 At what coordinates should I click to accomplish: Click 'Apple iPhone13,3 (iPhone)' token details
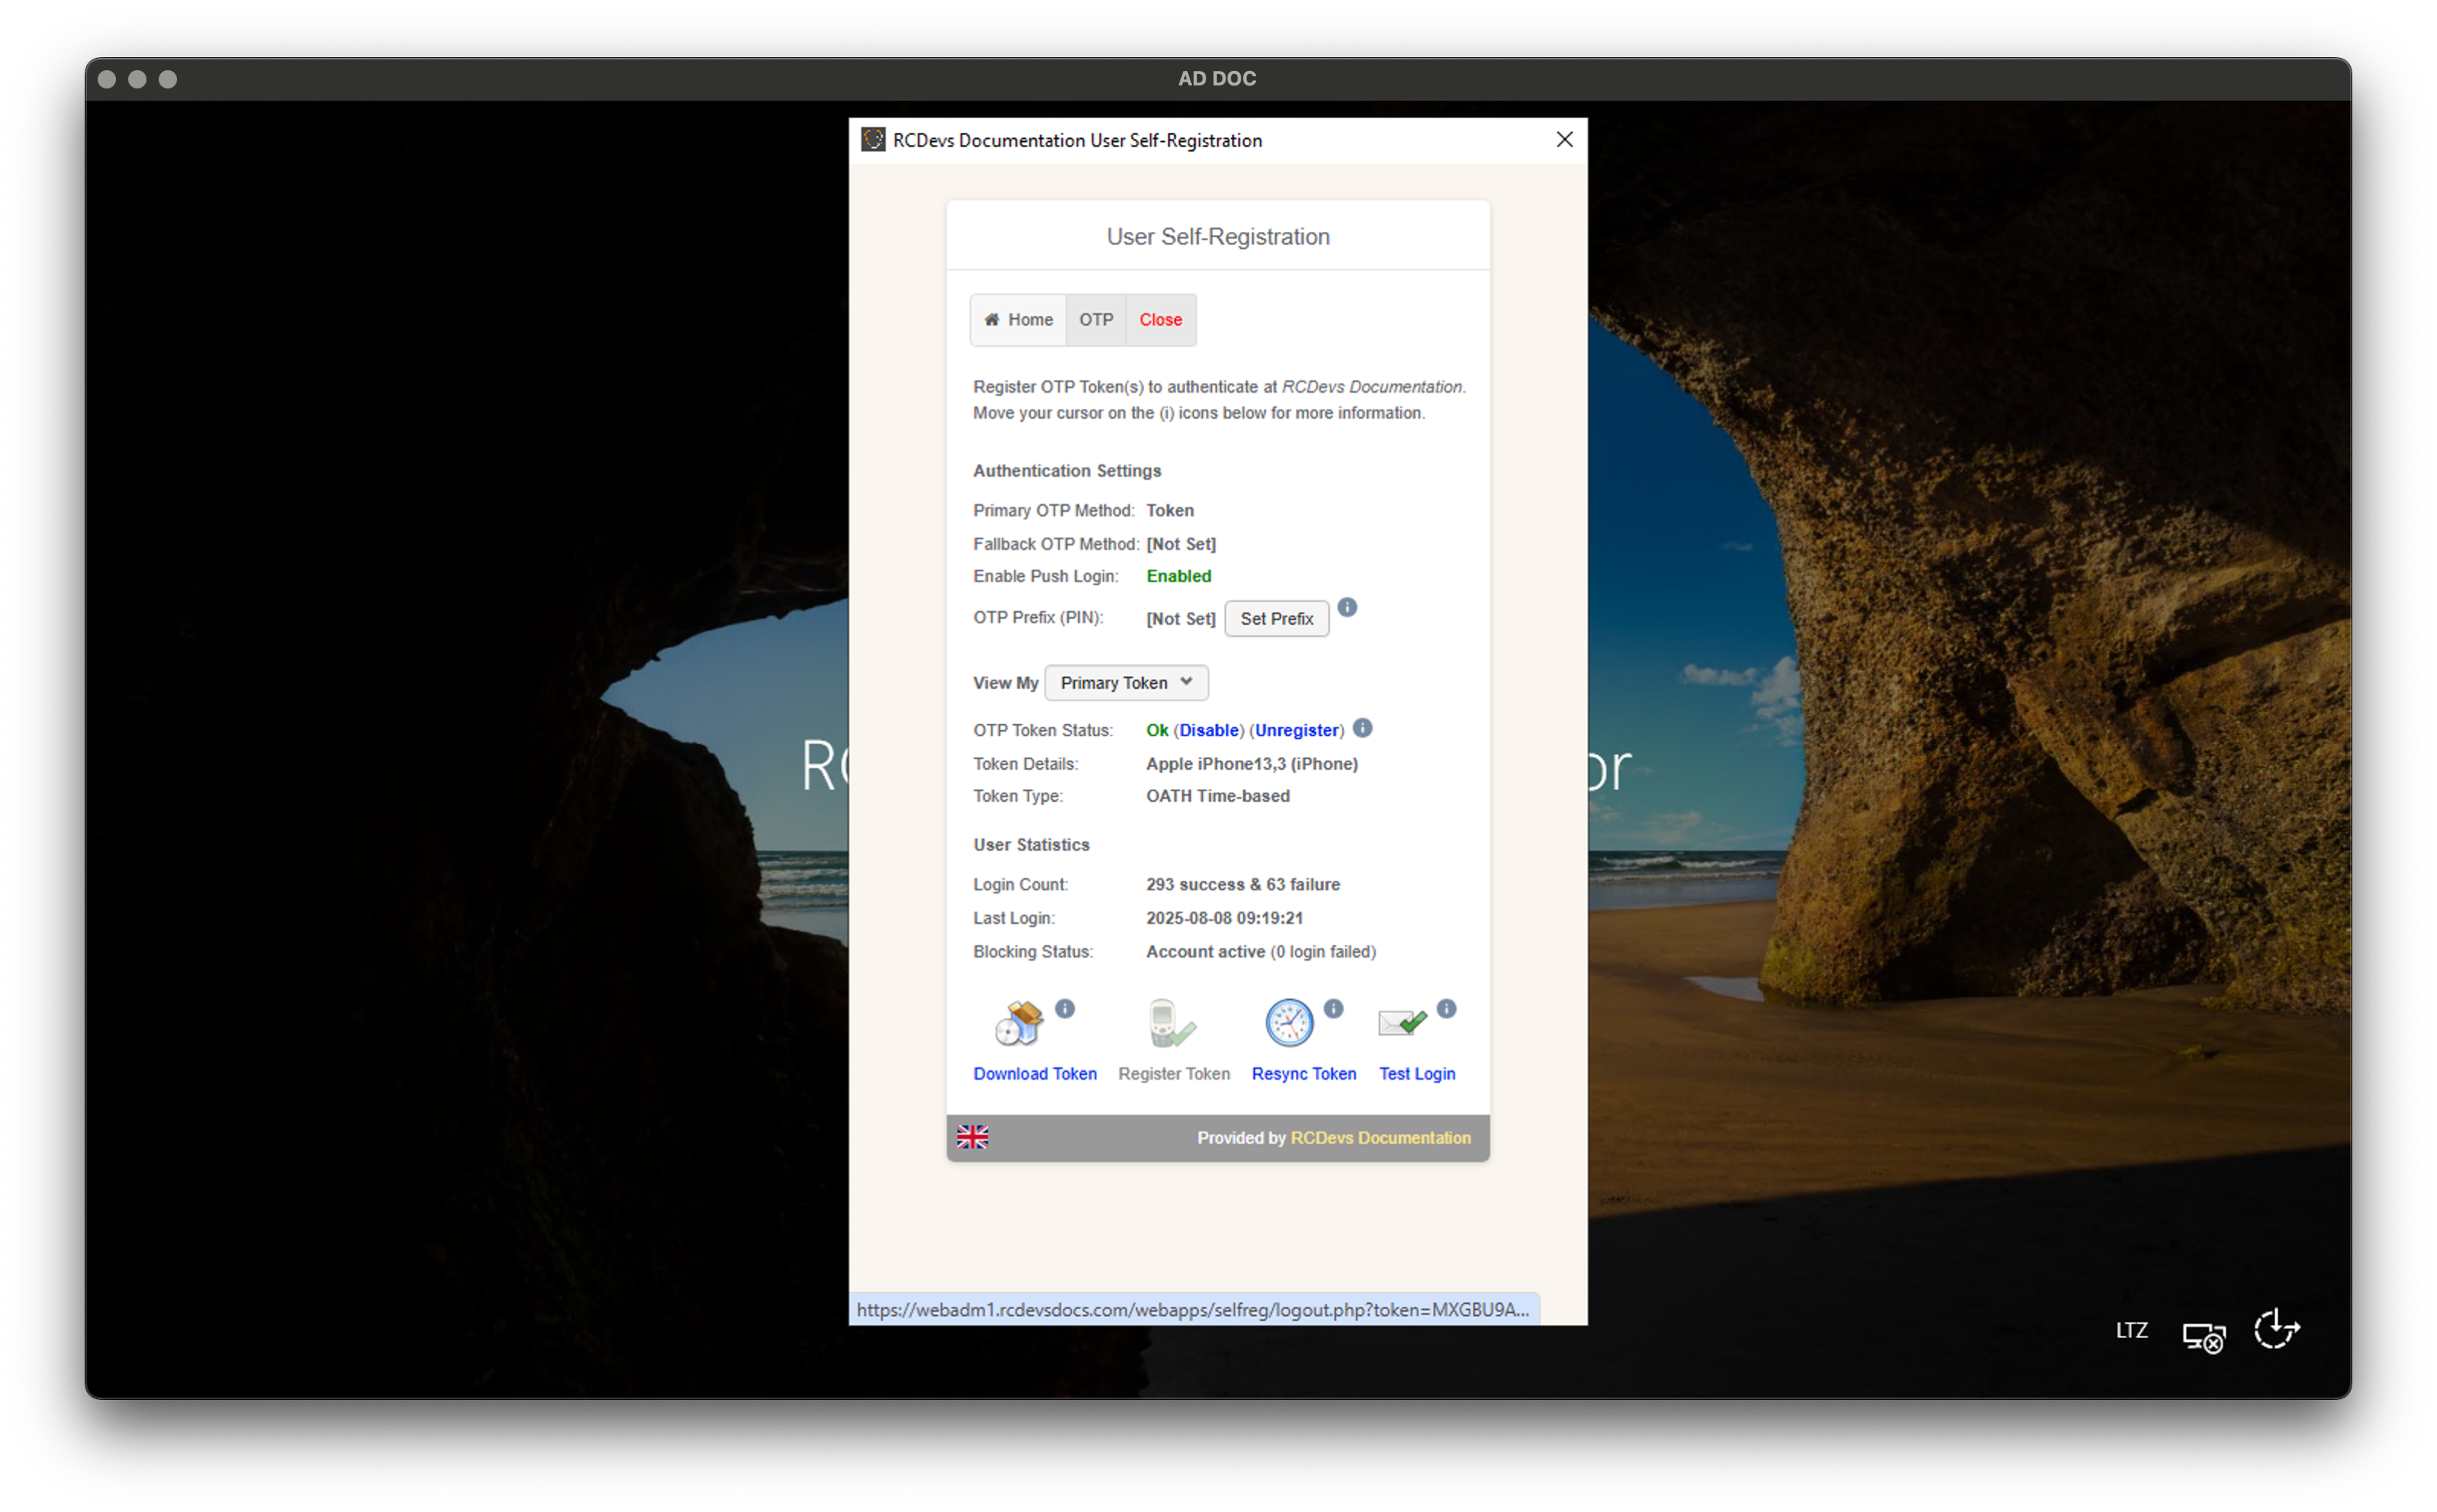1252,764
